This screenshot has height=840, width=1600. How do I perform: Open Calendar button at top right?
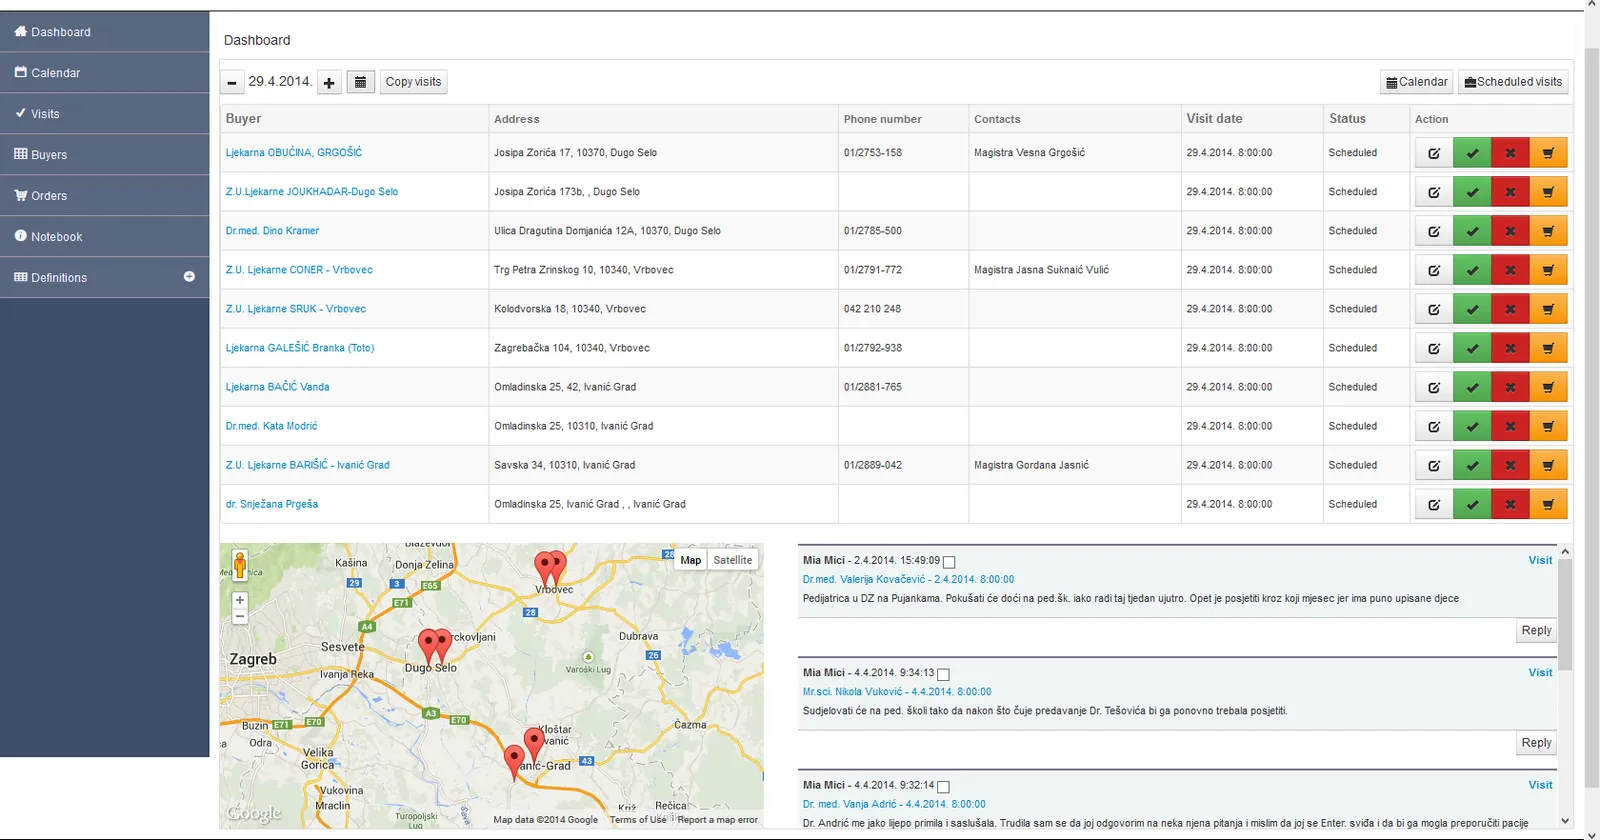pos(1417,82)
